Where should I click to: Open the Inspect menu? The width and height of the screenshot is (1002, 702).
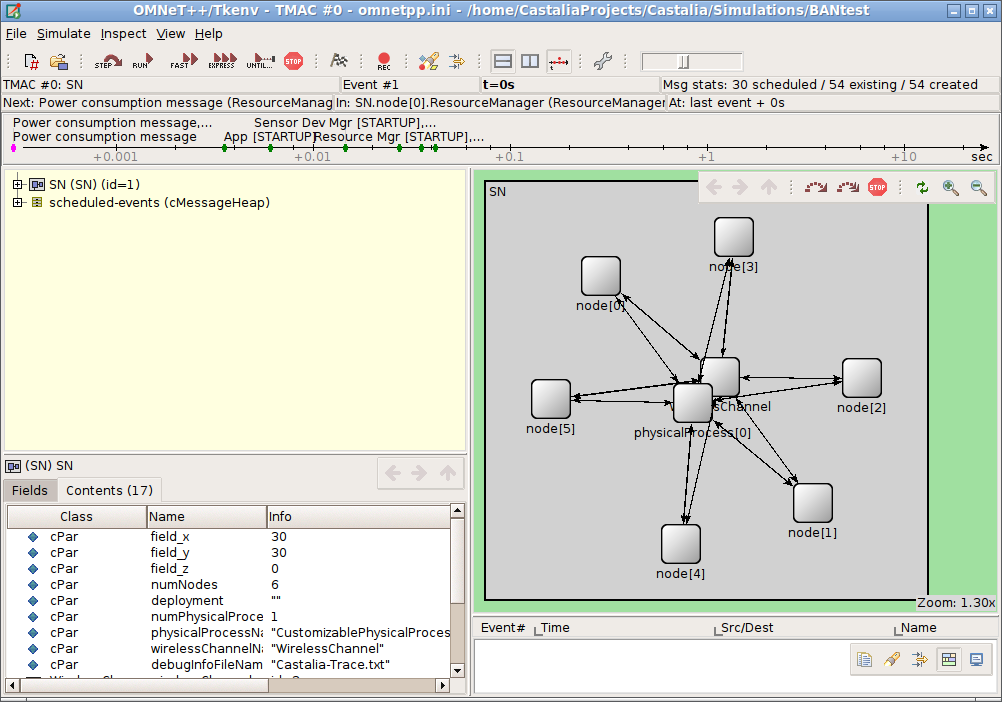click(x=123, y=34)
